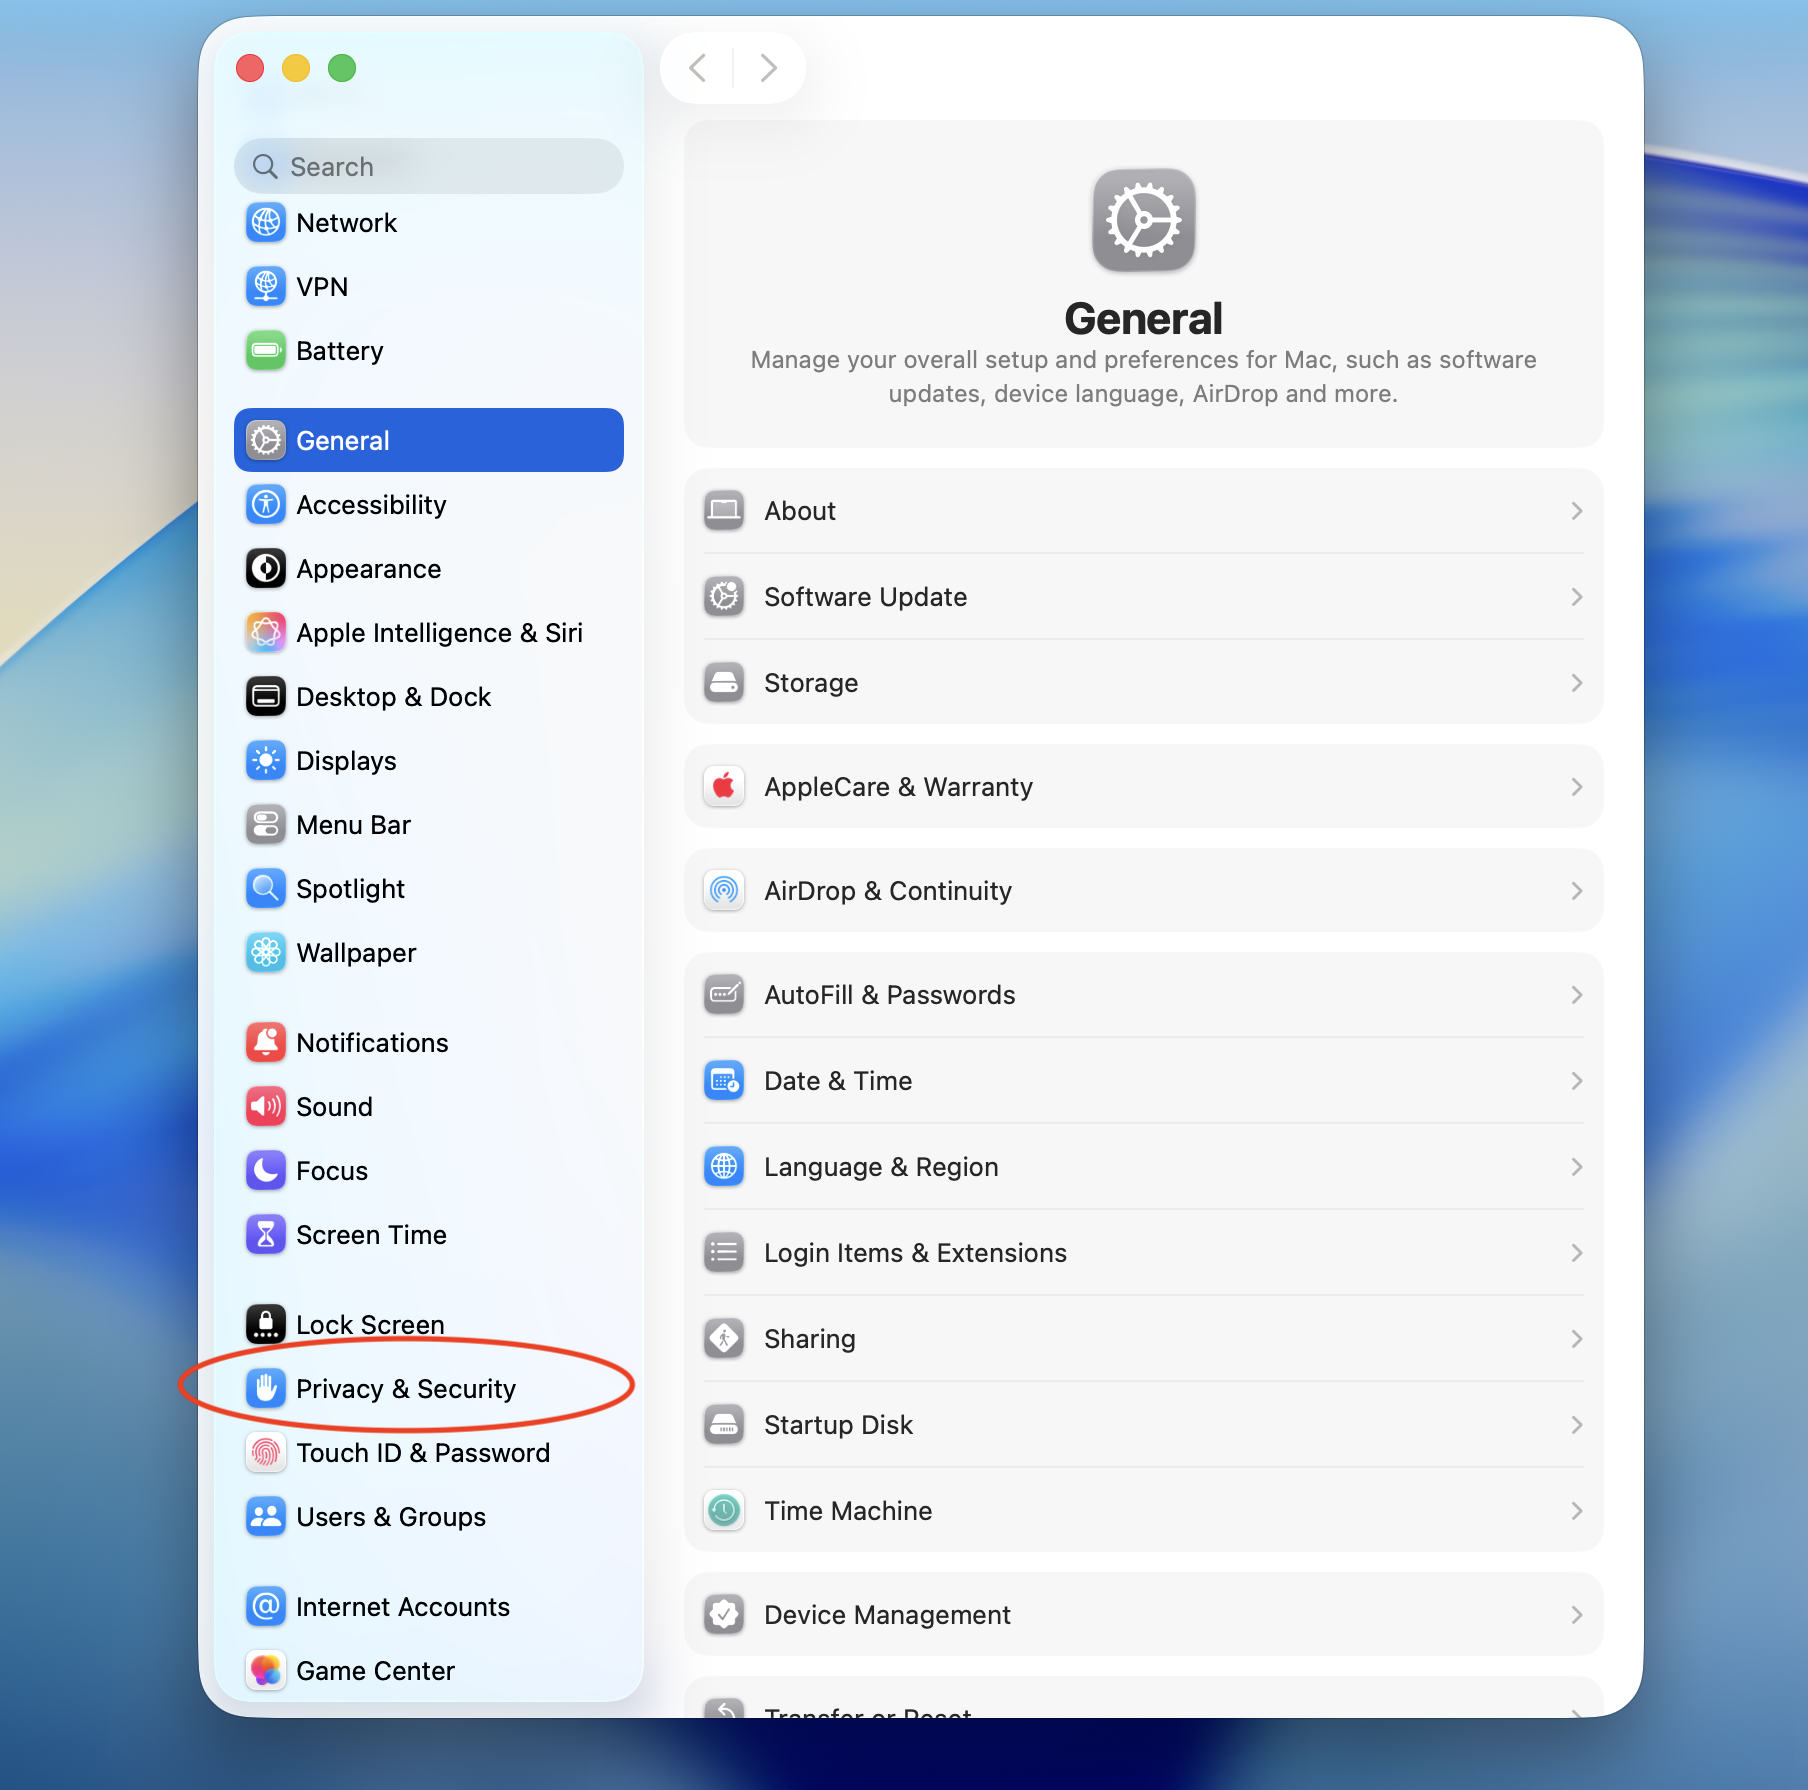Click the chevron on AutoFill & Passwords row
This screenshot has height=1790, width=1808.
1577,995
